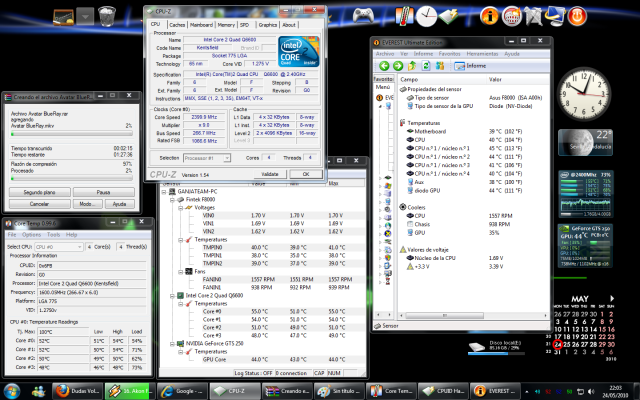Screen dimensions: 640x400
Task: Switch to the Caches tab in CPU-Z
Action: pos(177,25)
